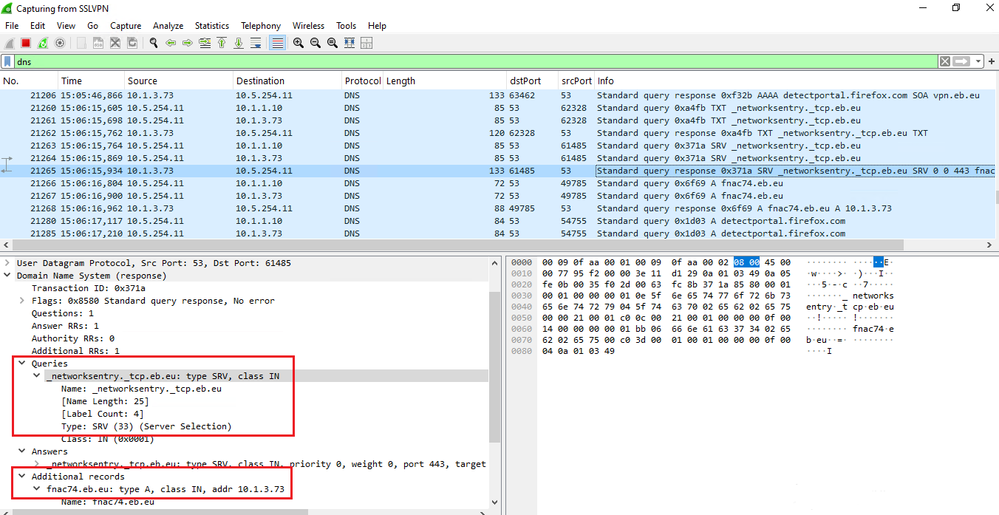The width and height of the screenshot is (999, 515).
Task: Clear the dns display filter
Action: [x=944, y=62]
